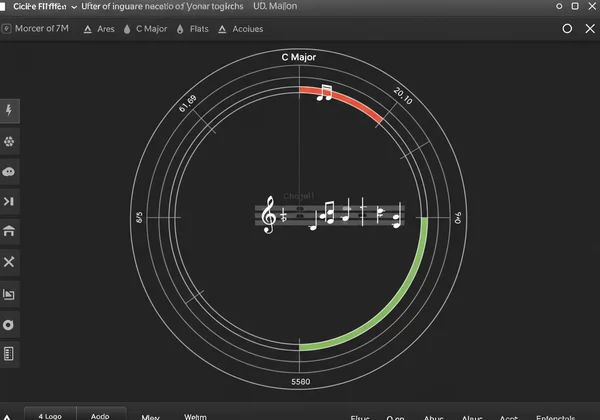Click the 61,69 label on the circle
The image size is (600, 420).
[188, 103]
